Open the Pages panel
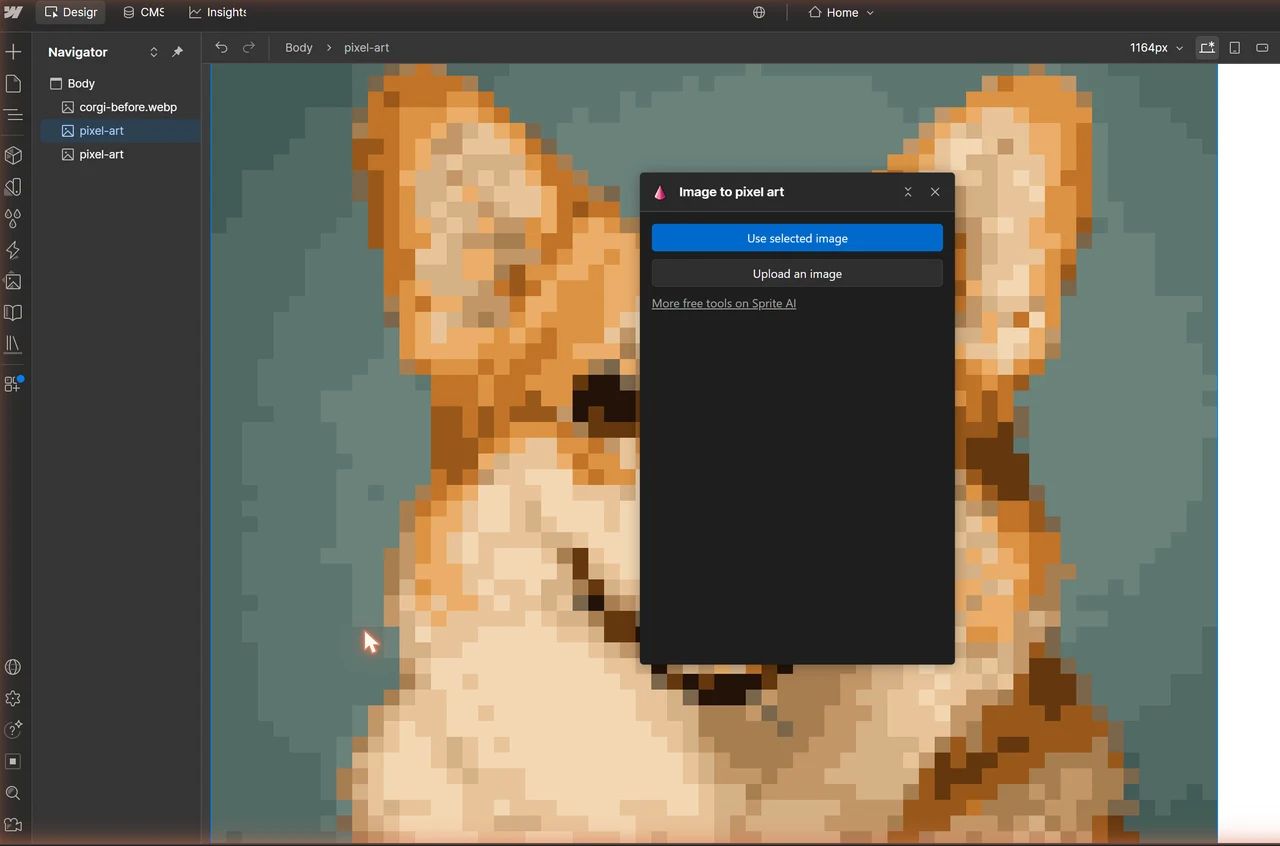Viewport: 1280px width, 846px height. coord(13,84)
